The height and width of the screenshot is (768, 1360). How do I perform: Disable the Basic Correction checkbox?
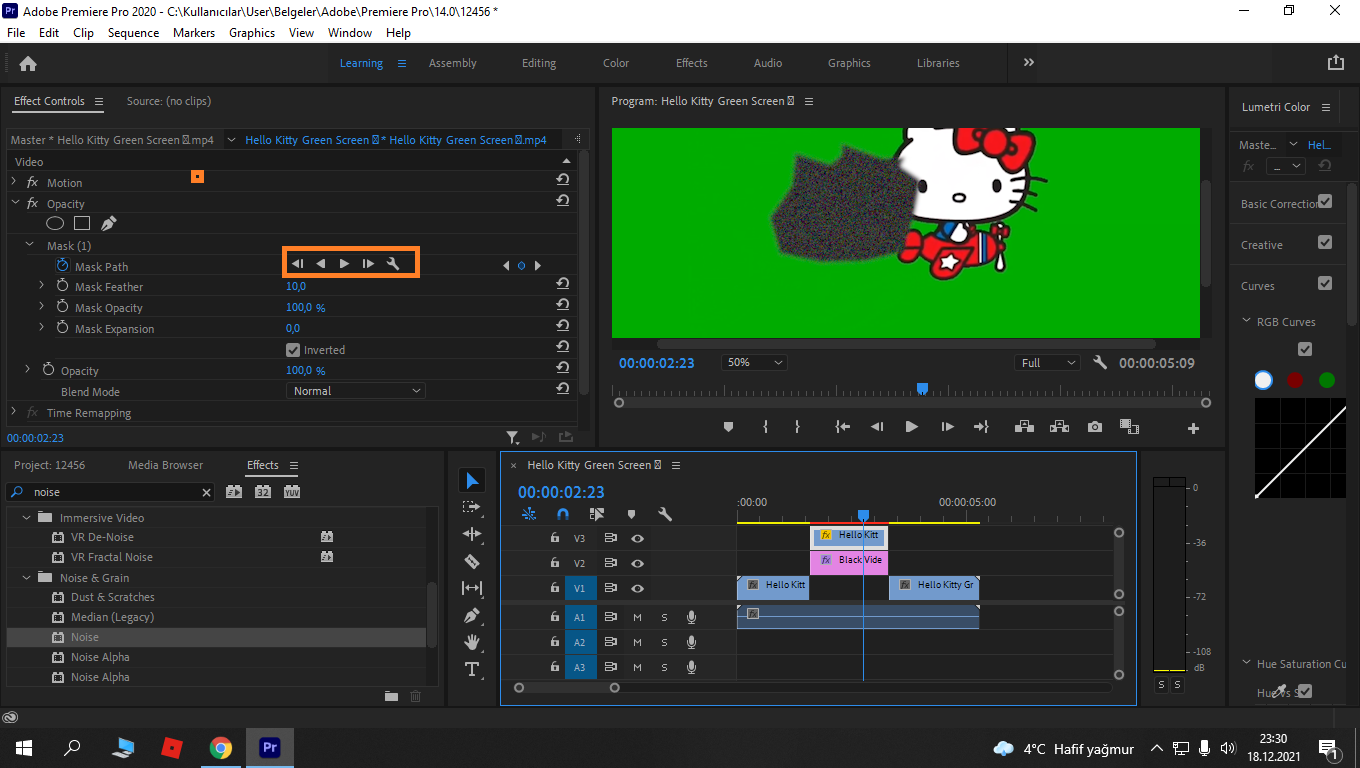pos(1325,202)
